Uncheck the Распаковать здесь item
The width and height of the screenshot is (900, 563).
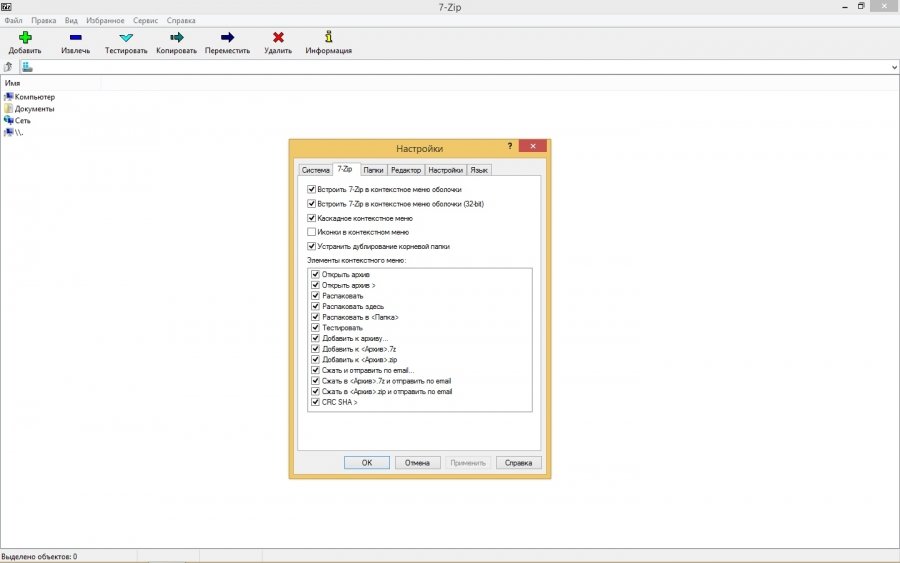pos(315,306)
